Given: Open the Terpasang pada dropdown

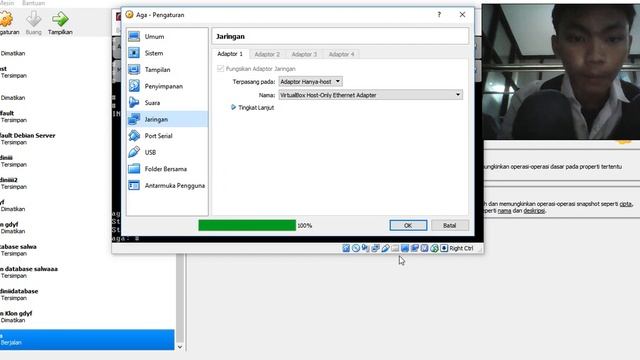Looking at the screenshot, I should click(311, 82).
